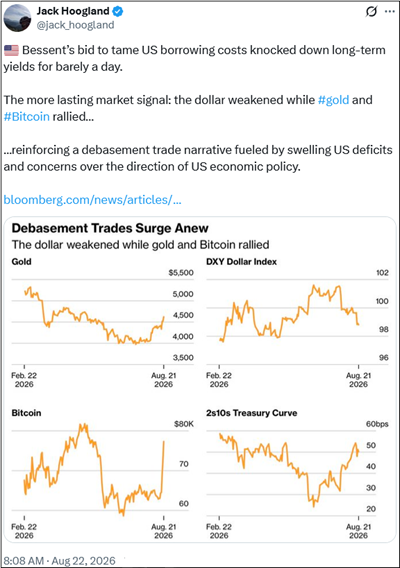The width and height of the screenshot is (400, 568).
Task: Open Jack Hoogland's profile avatar
Action: 17,18
